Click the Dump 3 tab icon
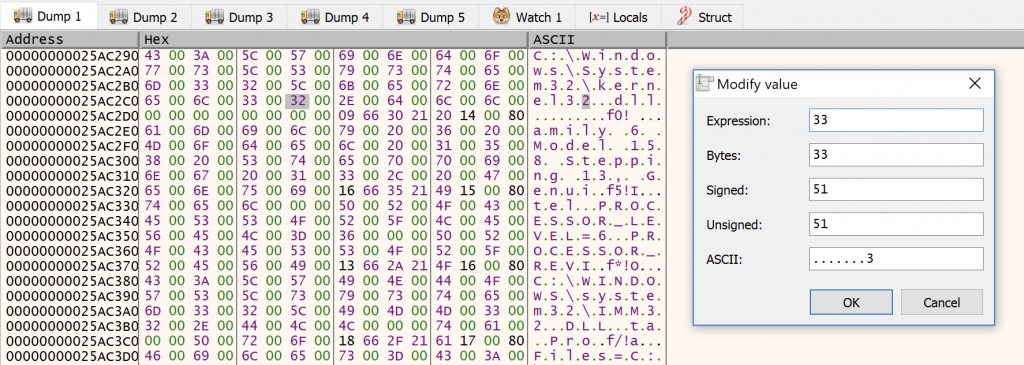This screenshot has width=1024, height=365. 215,16
